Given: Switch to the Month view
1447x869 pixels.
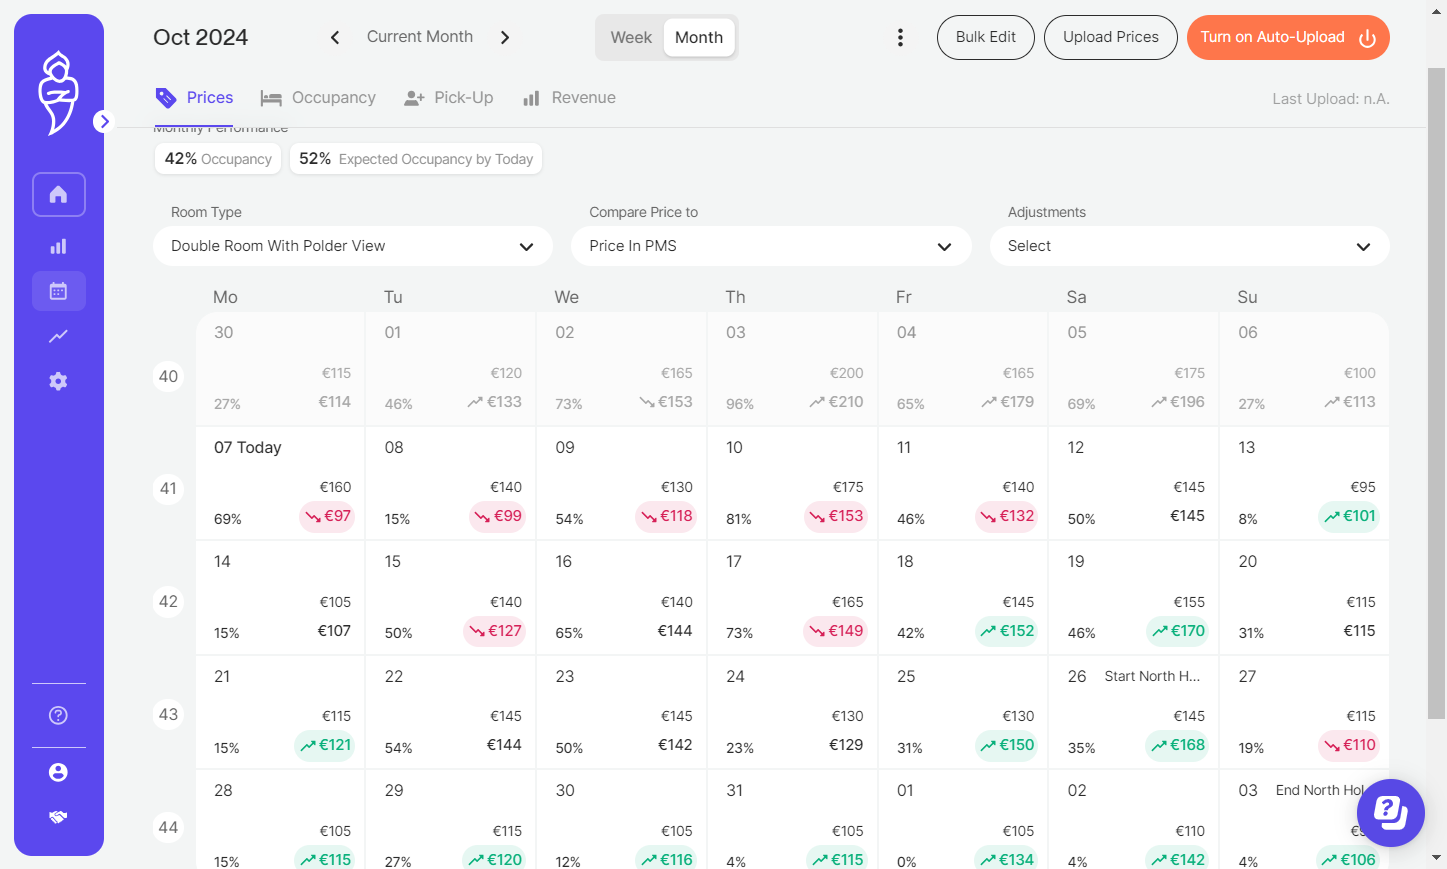Looking at the screenshot, I should tap(699, 37).
